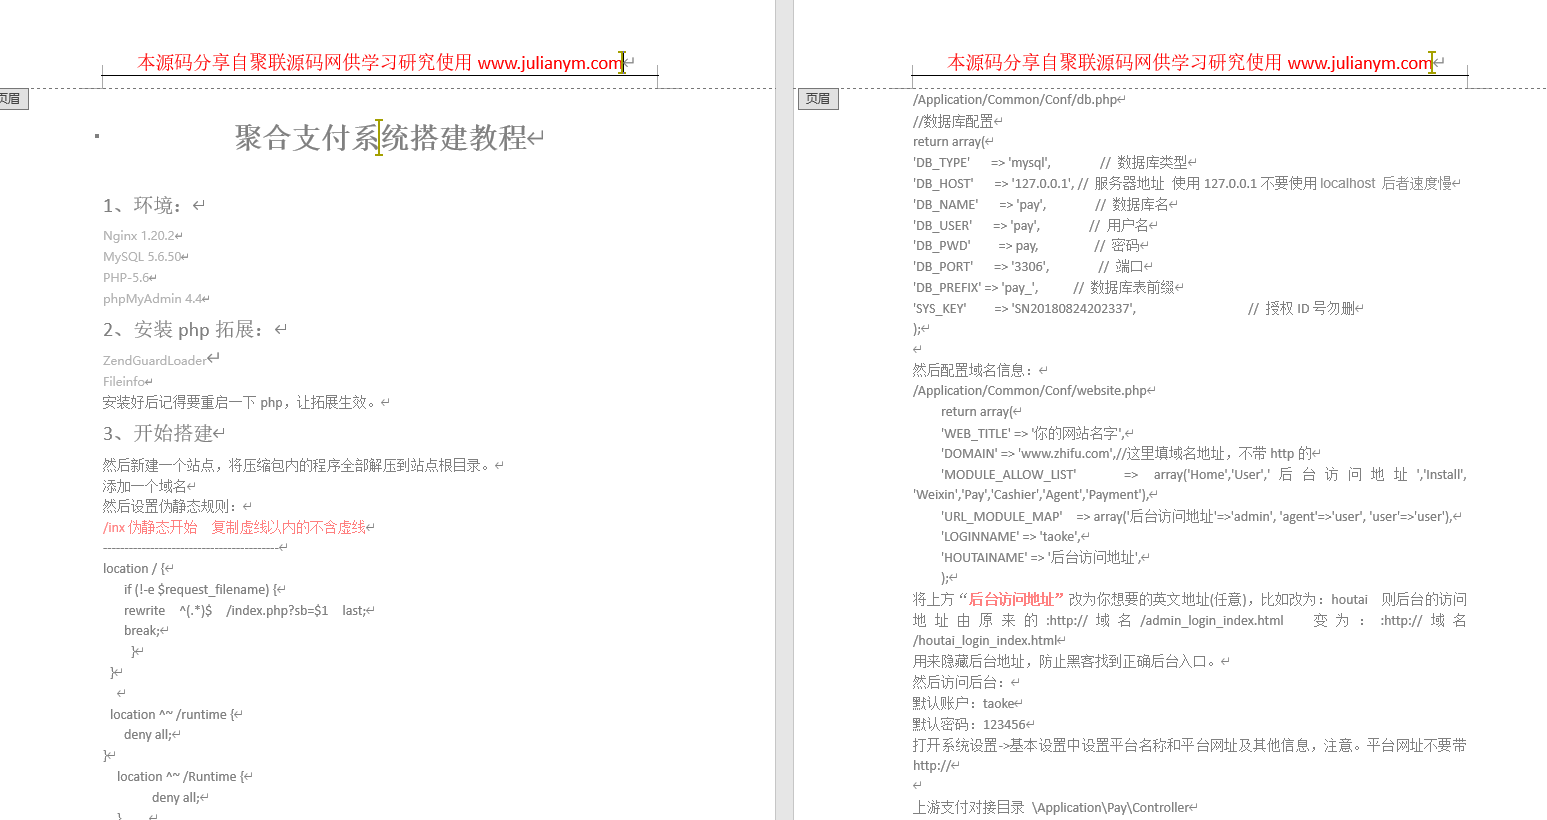Click the comment //数据库配置
Screen dimensions: 1547x820
953,121
